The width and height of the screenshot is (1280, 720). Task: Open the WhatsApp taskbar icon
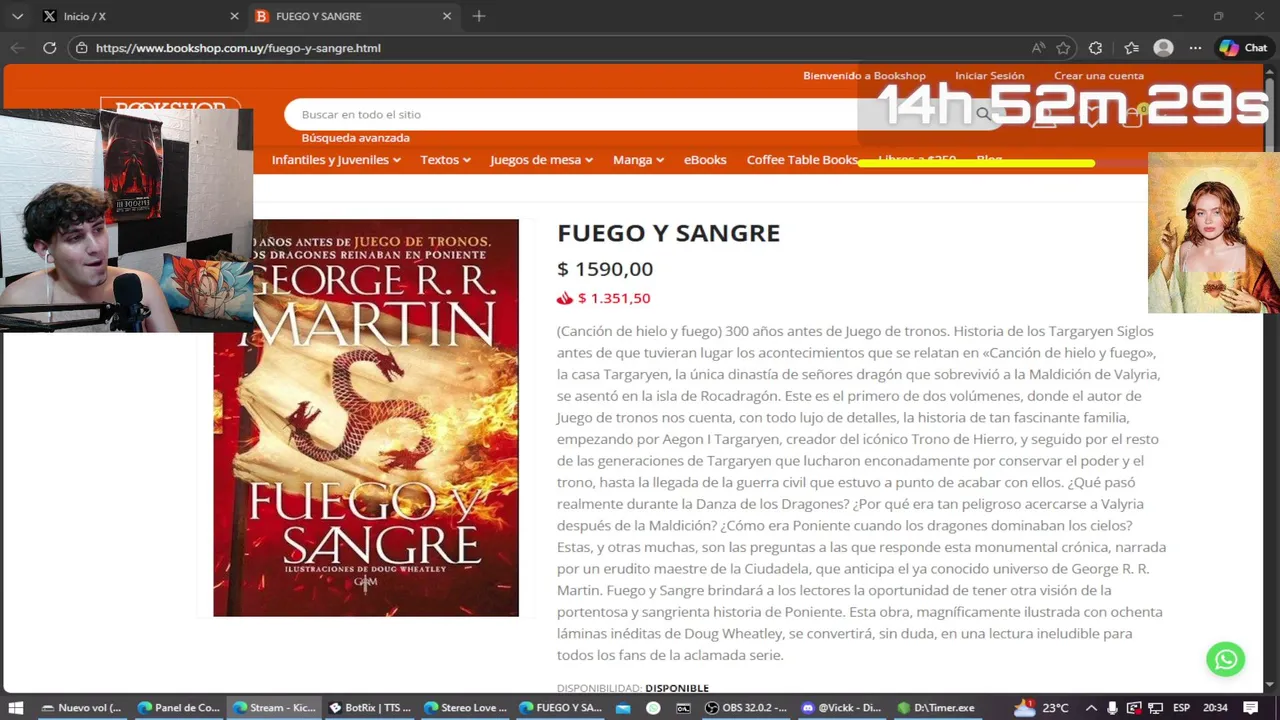click(x=653, y=708)
